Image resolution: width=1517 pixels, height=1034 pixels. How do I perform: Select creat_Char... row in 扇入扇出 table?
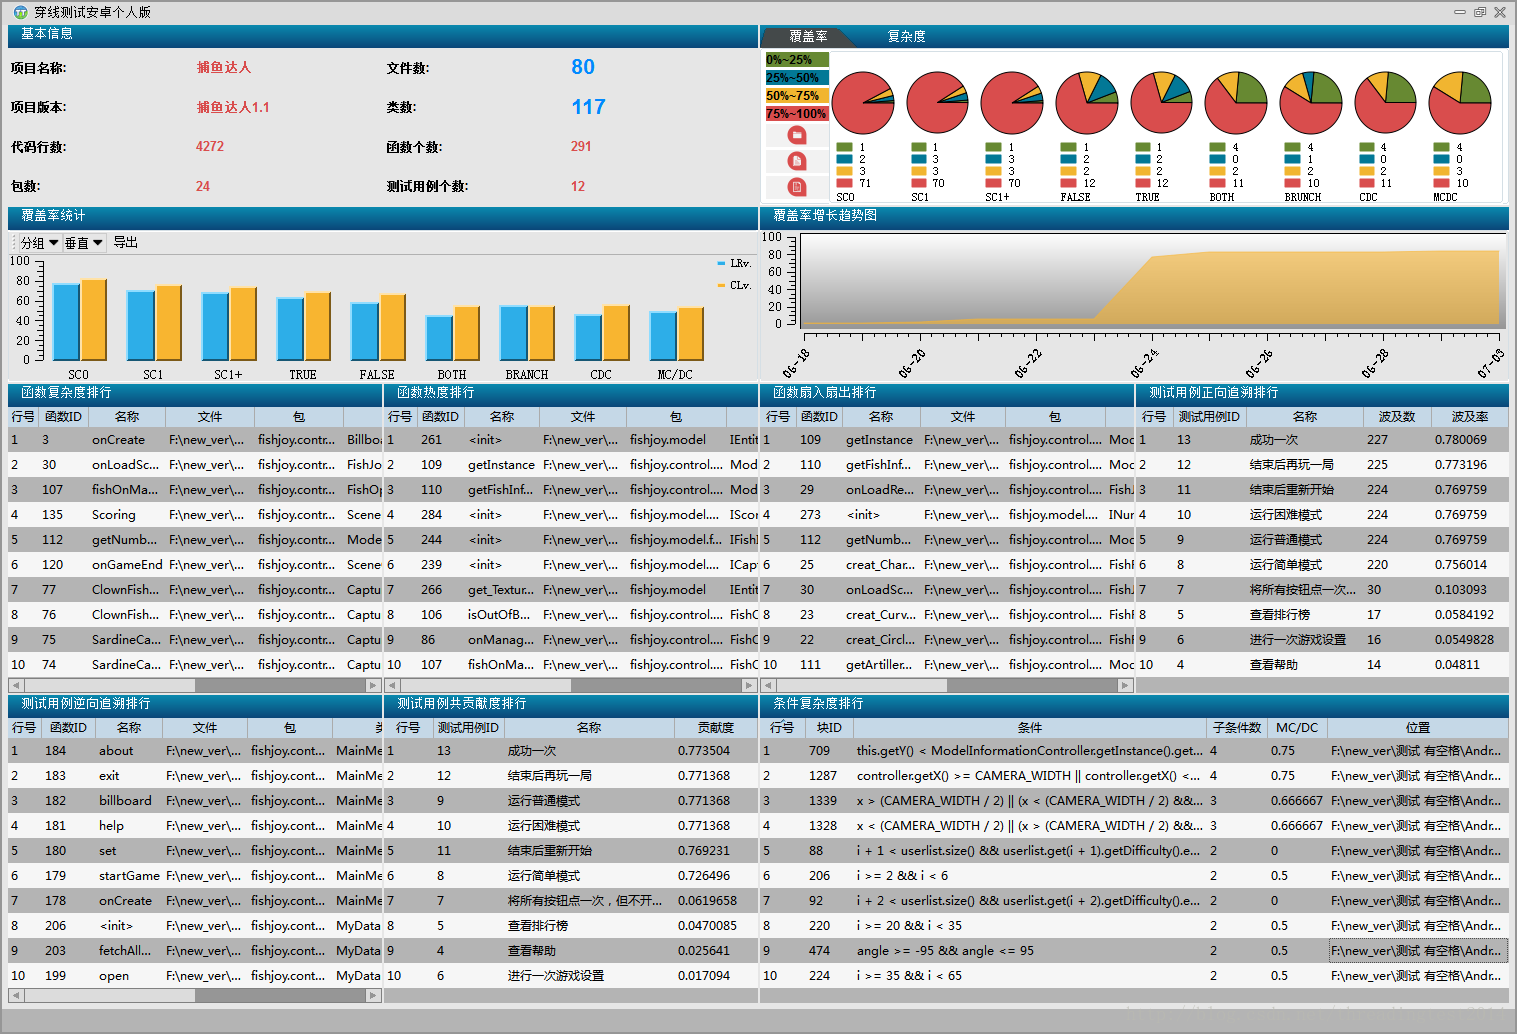click(948, 565)
